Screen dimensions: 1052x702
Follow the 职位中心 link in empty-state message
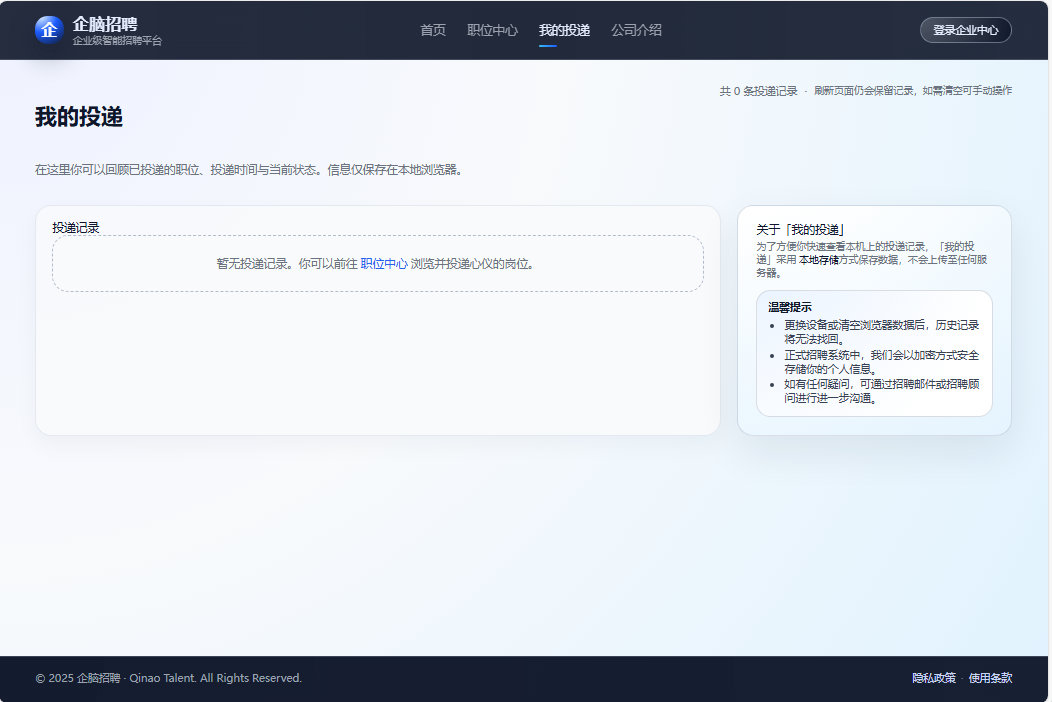[384, 264]
